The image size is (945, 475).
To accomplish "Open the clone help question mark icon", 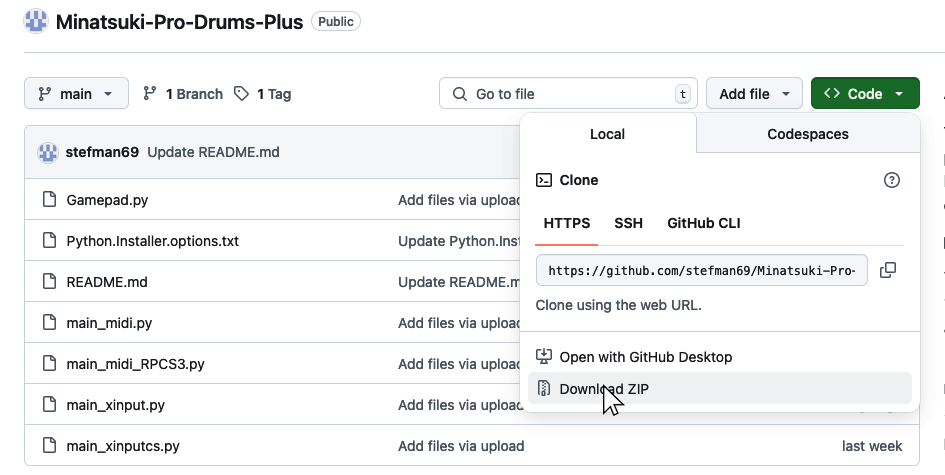I will (x=891, y=180).
